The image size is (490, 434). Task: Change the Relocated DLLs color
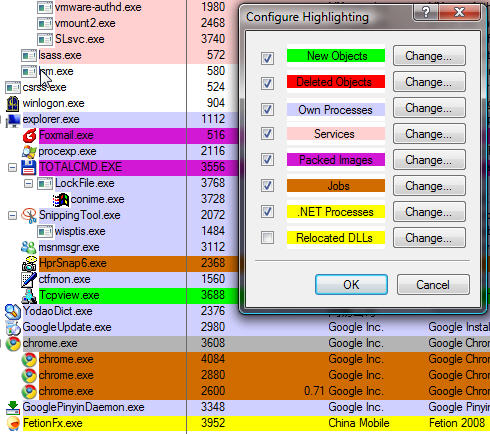[x=429, y=238]
